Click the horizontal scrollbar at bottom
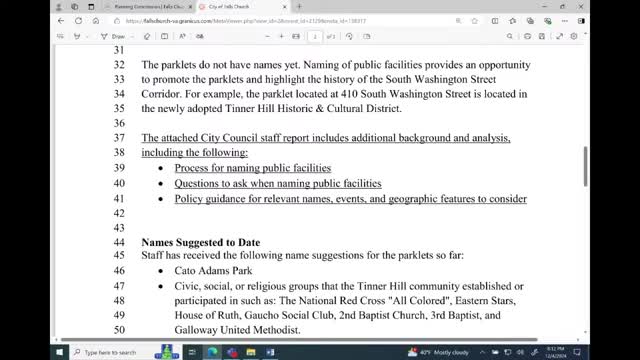The height and width of the screenshot is (360, 640). click(299, 340)
